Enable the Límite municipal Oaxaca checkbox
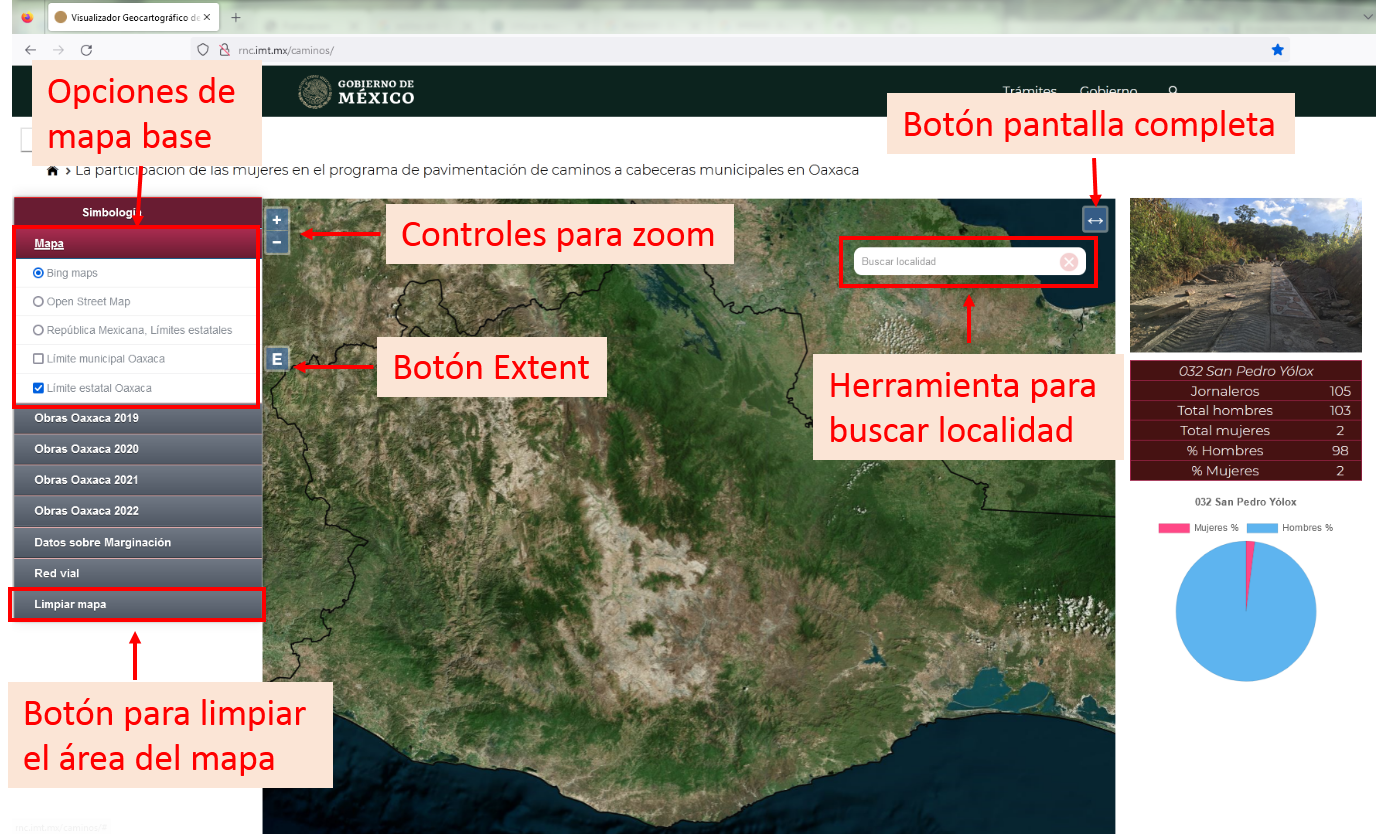 [x=38, y=358]
